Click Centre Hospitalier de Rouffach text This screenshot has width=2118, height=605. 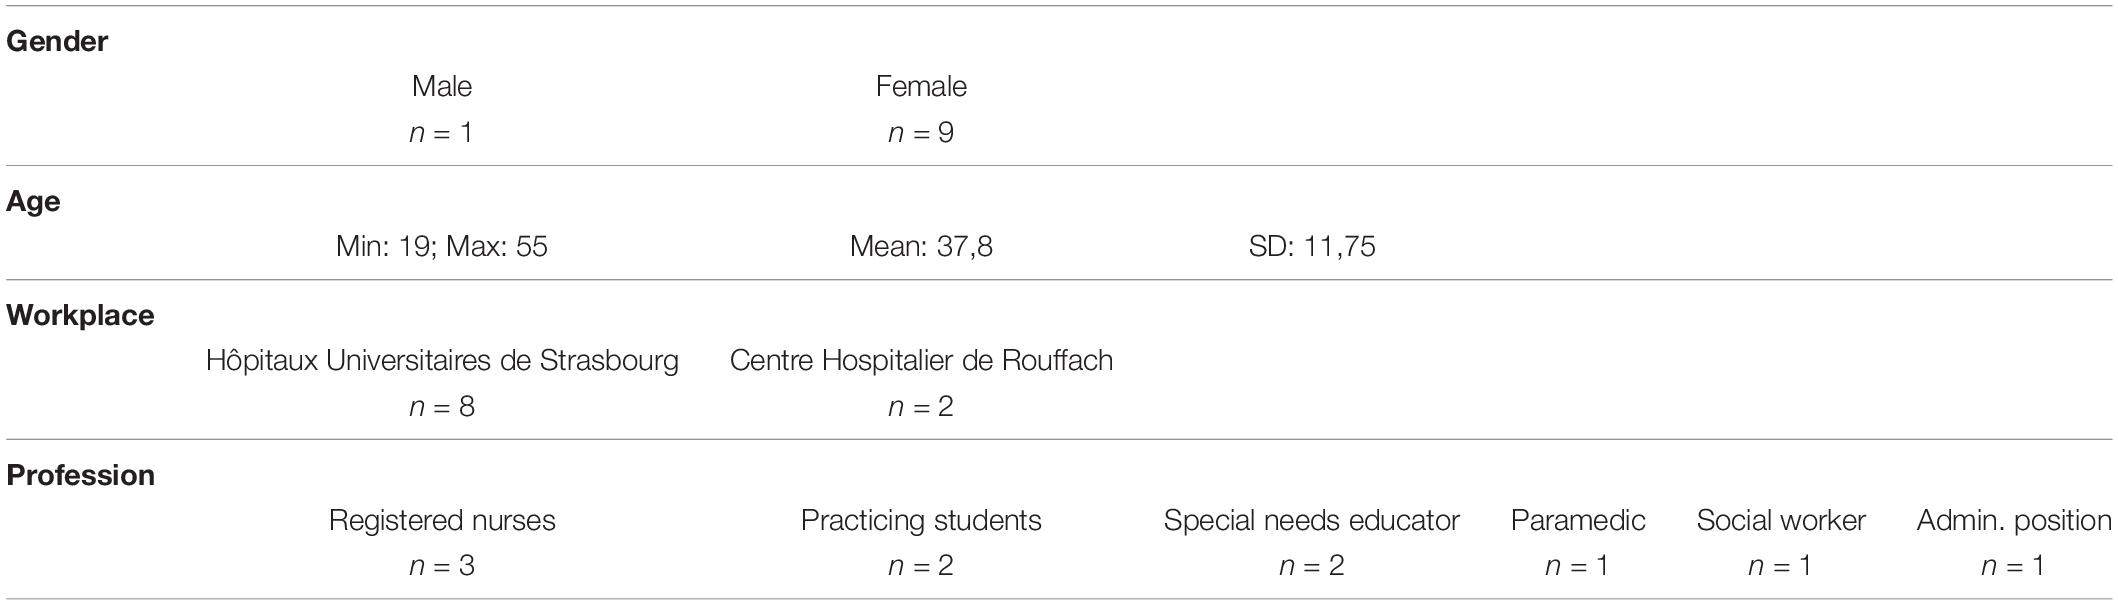pyautogui.click(x=921, y=360)
